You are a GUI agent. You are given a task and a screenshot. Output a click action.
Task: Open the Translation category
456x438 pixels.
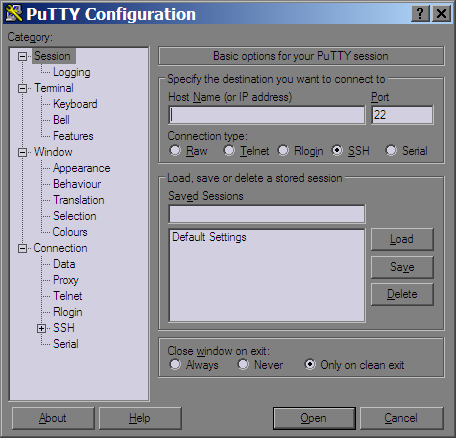click(x=79, y=200)
